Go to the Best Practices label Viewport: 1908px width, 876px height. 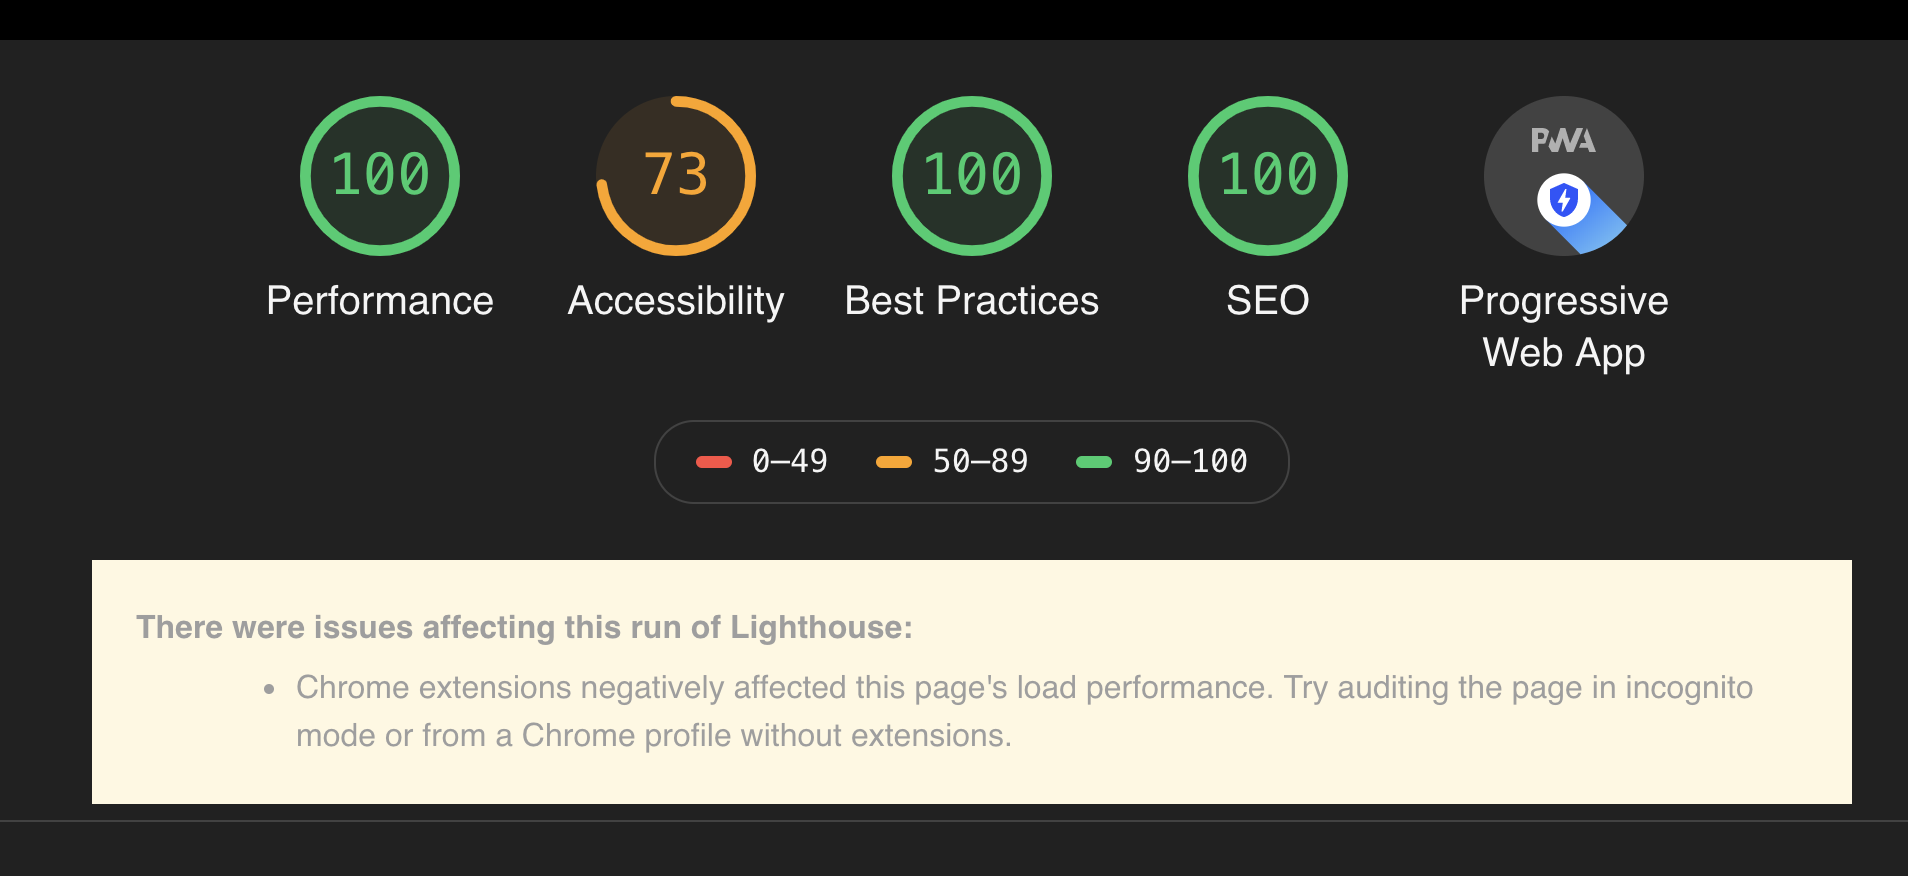click(x=972, y=301)
